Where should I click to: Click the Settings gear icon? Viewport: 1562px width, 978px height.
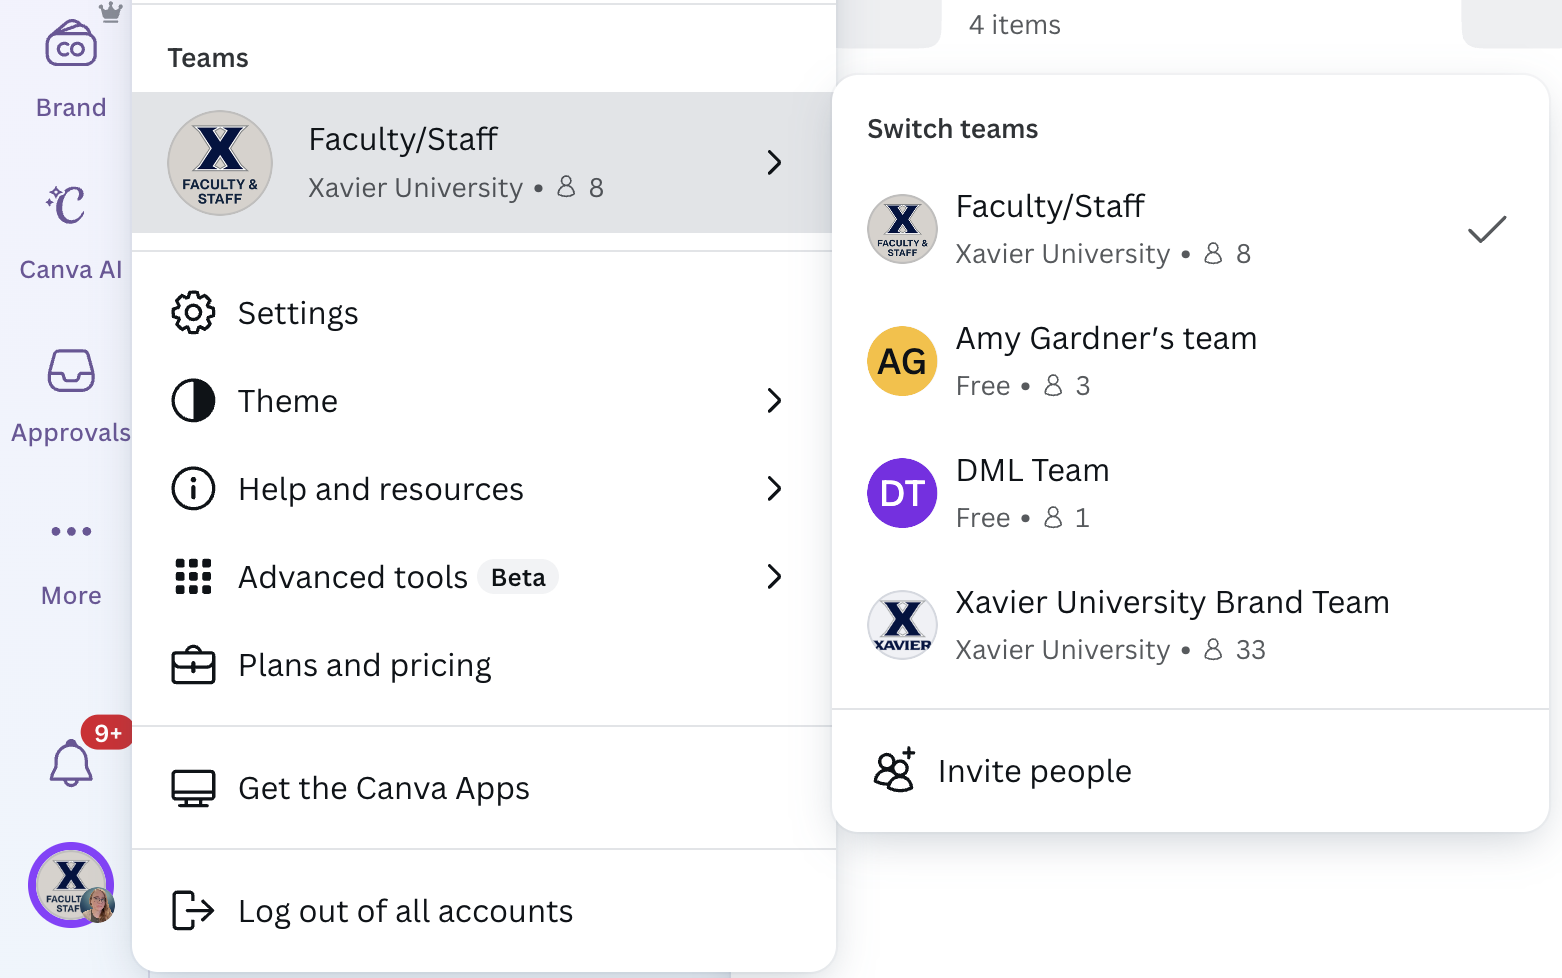tap(193, 312)
